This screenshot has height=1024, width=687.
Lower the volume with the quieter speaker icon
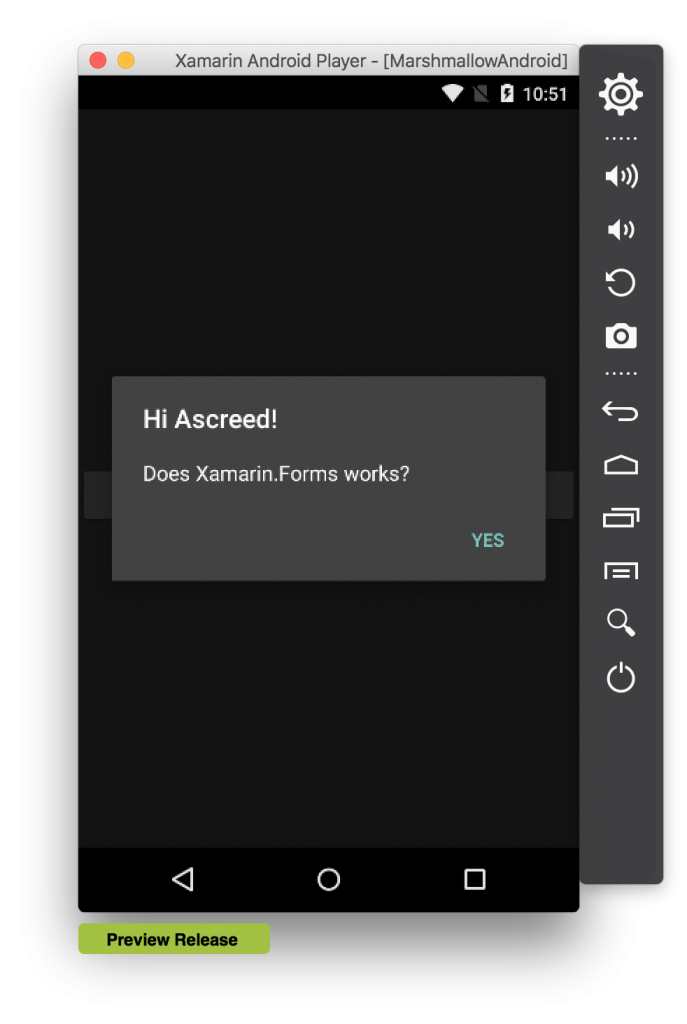click(x=620, y=229)
